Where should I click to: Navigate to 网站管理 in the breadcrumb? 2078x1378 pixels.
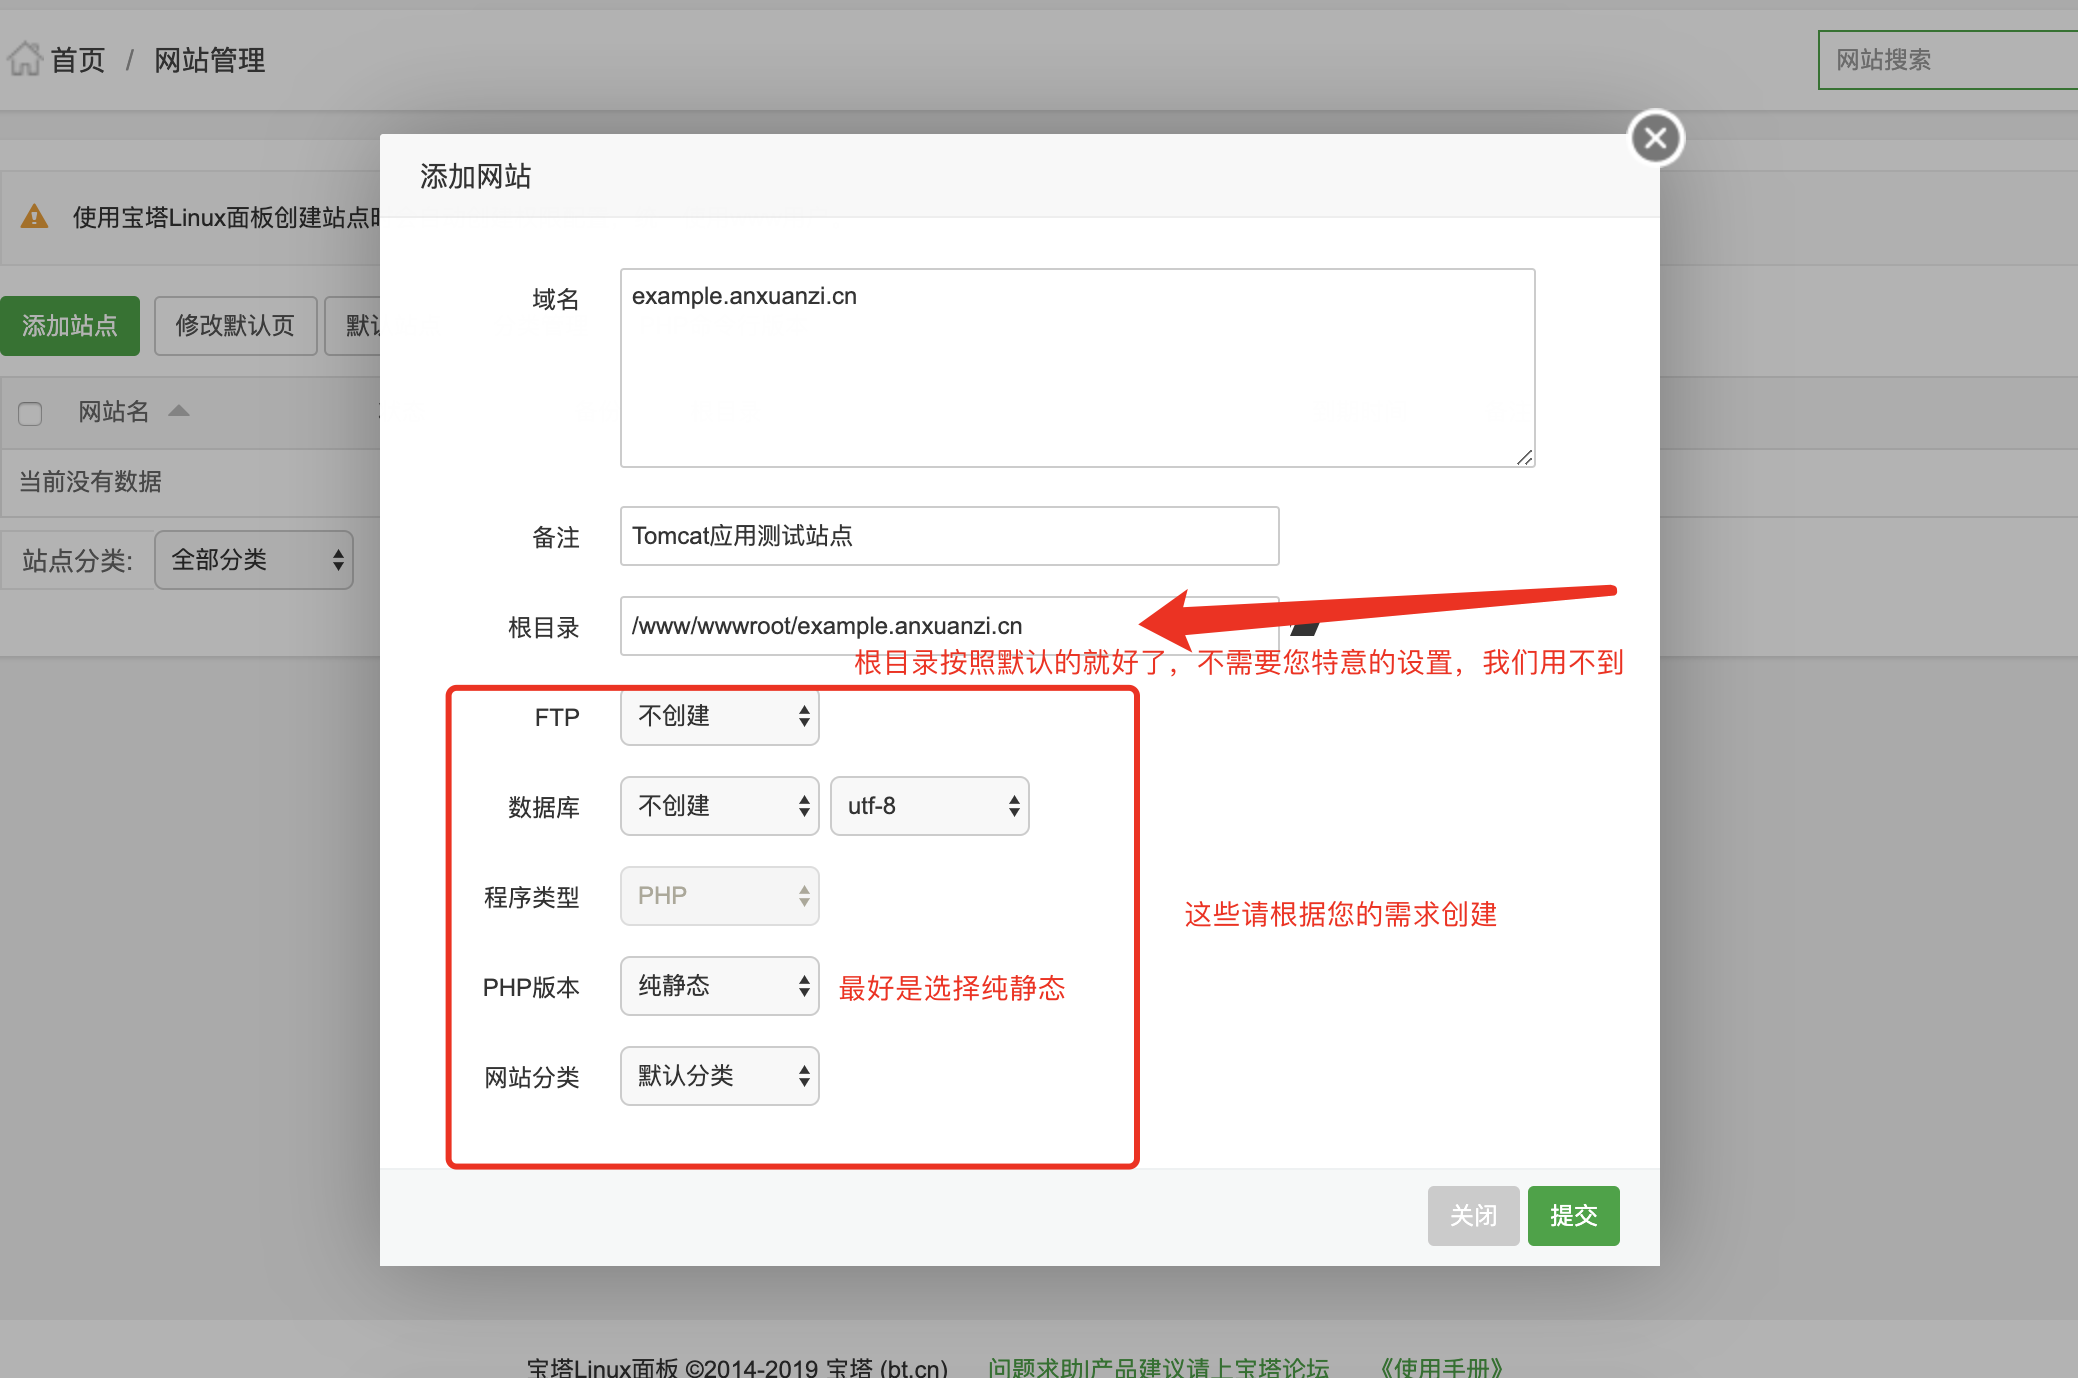coord(209,60)
